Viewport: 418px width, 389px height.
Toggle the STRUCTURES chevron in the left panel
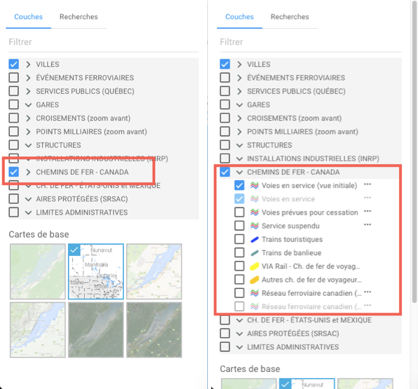28,145
